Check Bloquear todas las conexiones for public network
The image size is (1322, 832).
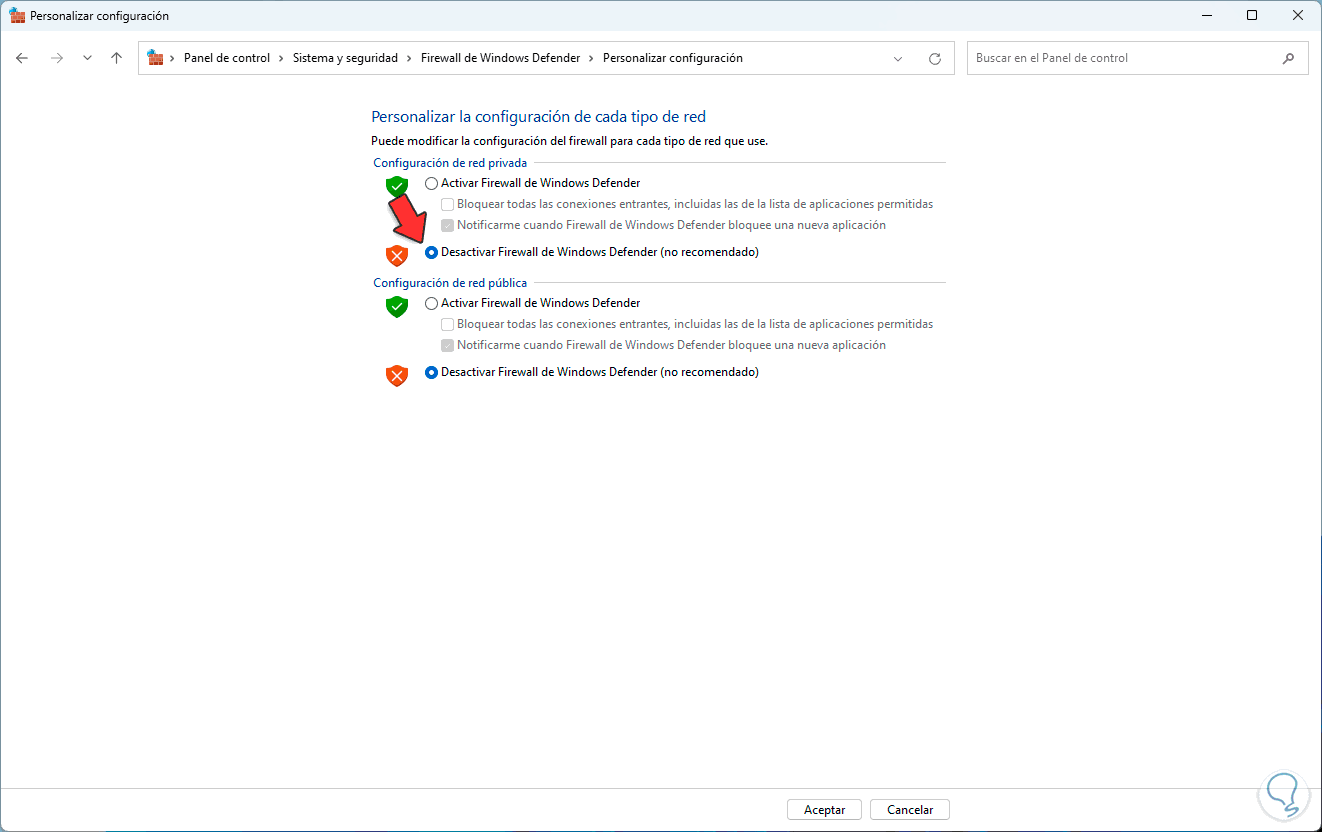pos(448,324)
